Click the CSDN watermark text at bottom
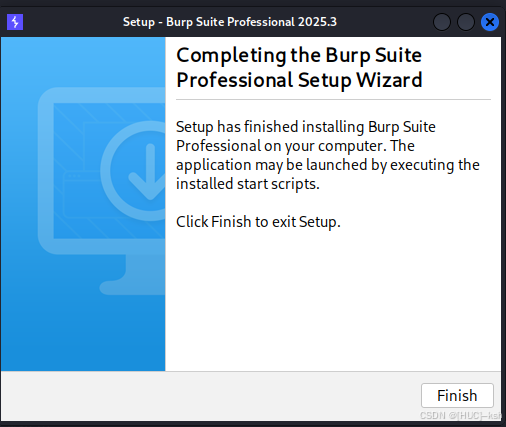Screen dimensions: 506x427 pyautogui.click(x=461, y=415)
